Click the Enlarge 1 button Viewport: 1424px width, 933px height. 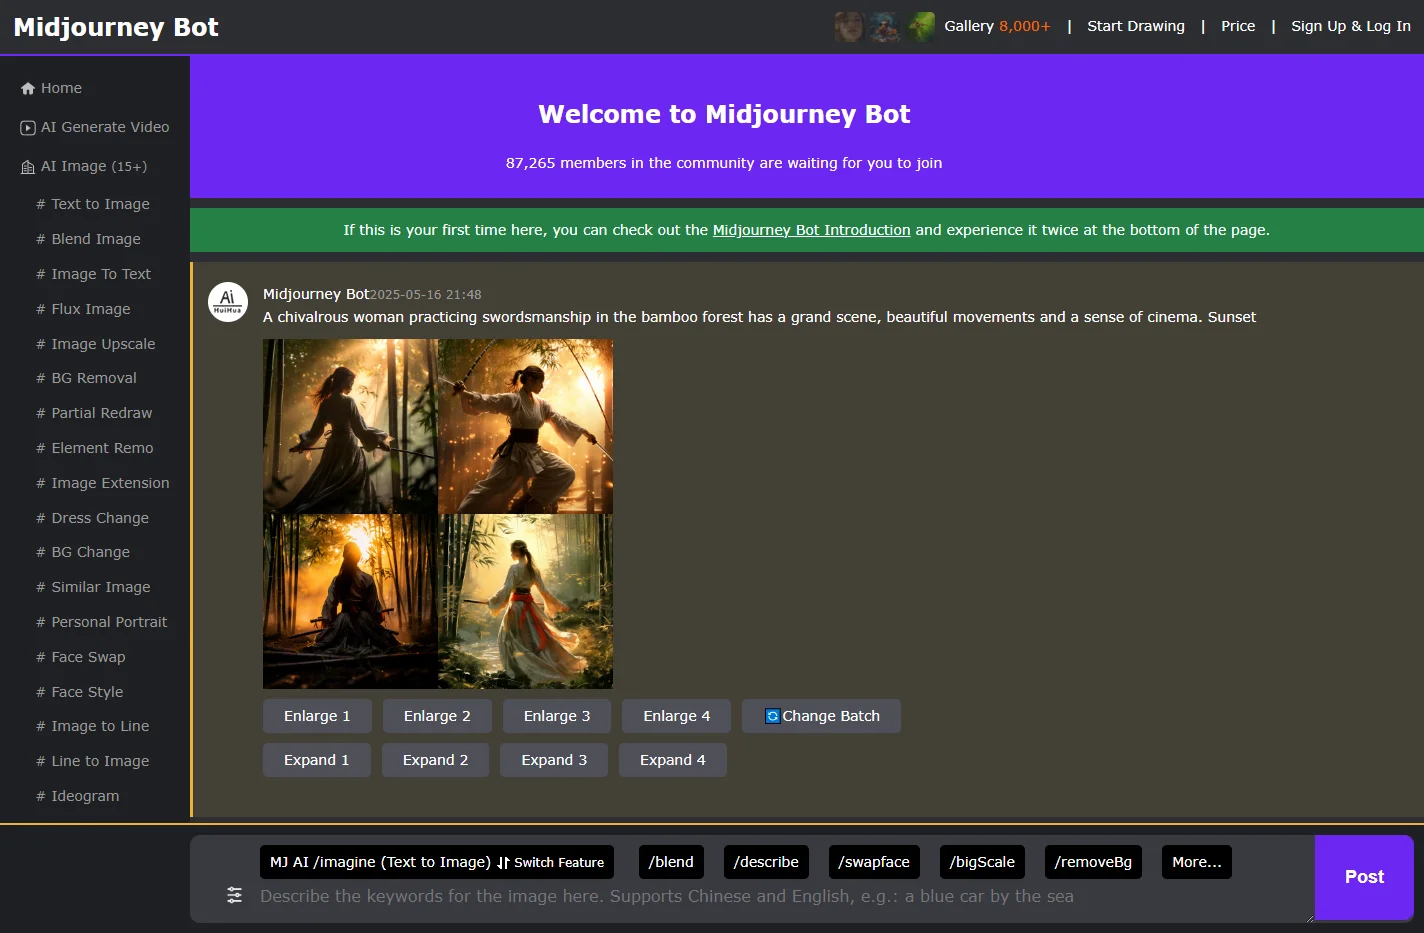point(317,716)
